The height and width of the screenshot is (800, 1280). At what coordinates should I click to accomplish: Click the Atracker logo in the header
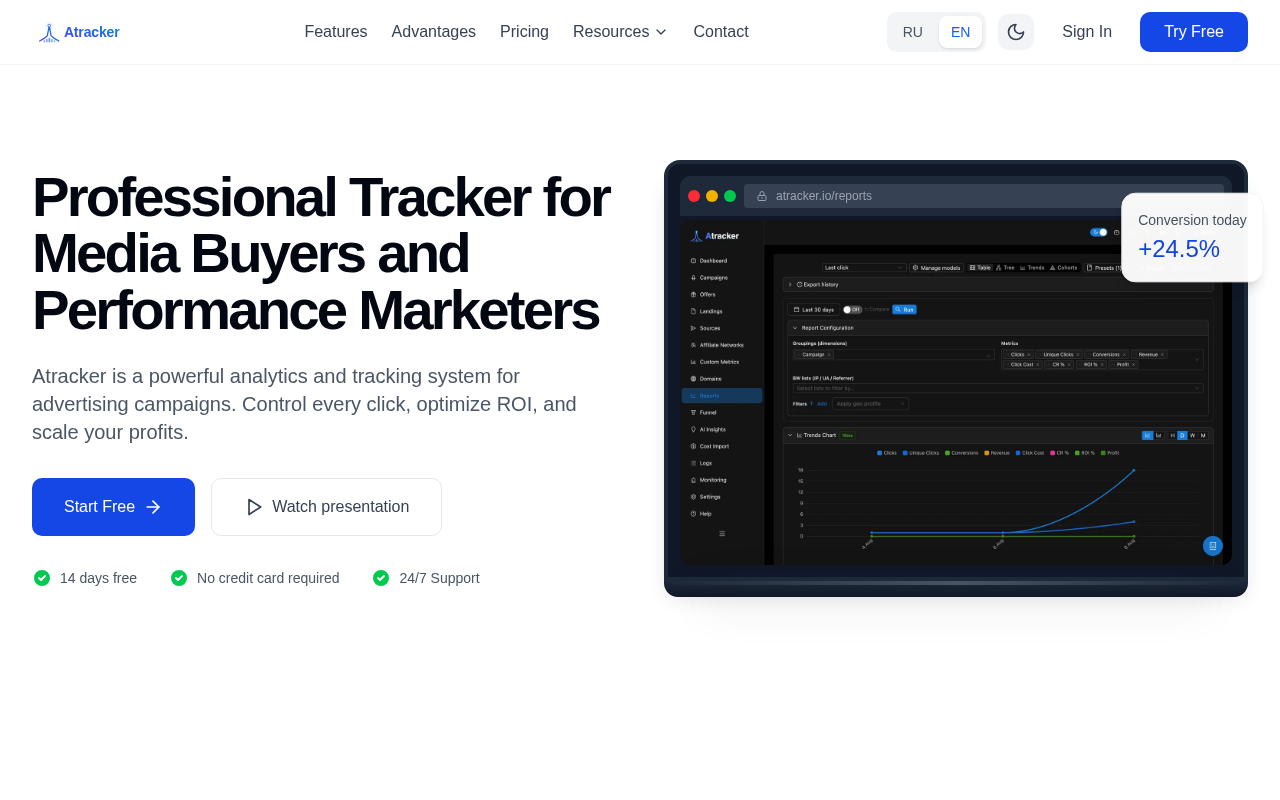point(79,32)
